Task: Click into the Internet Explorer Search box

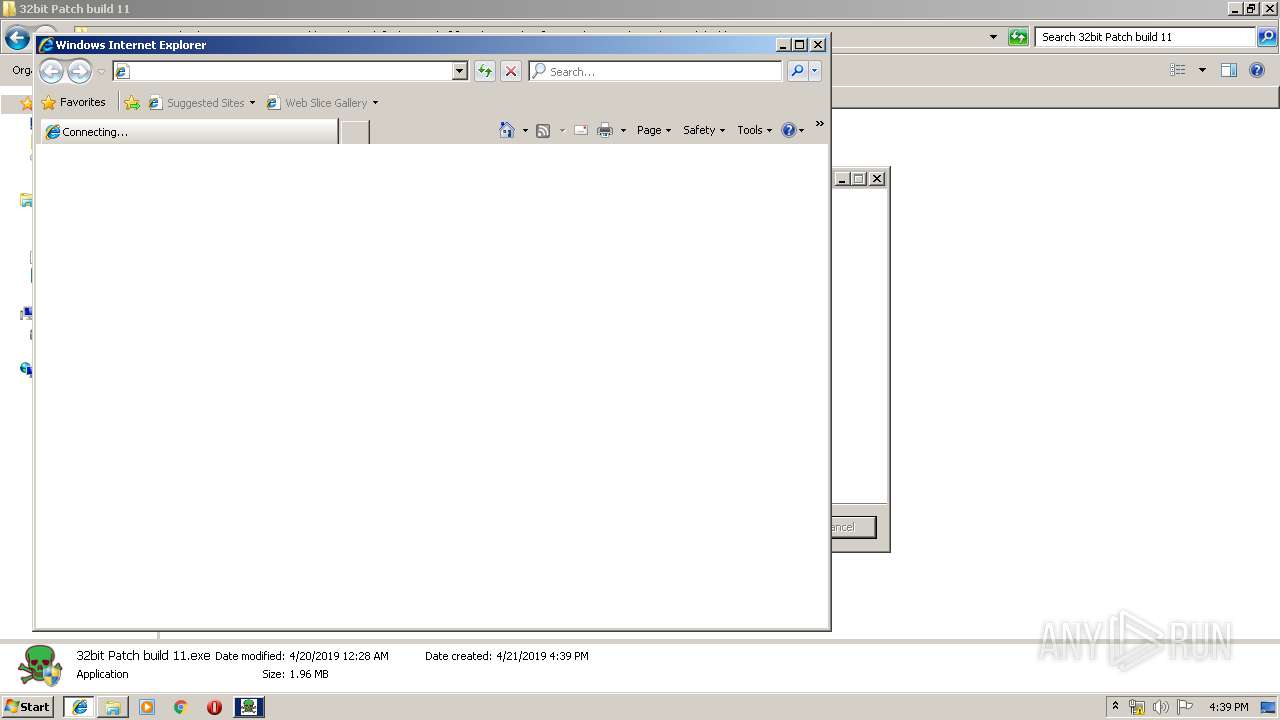Action: pos(655,71)
